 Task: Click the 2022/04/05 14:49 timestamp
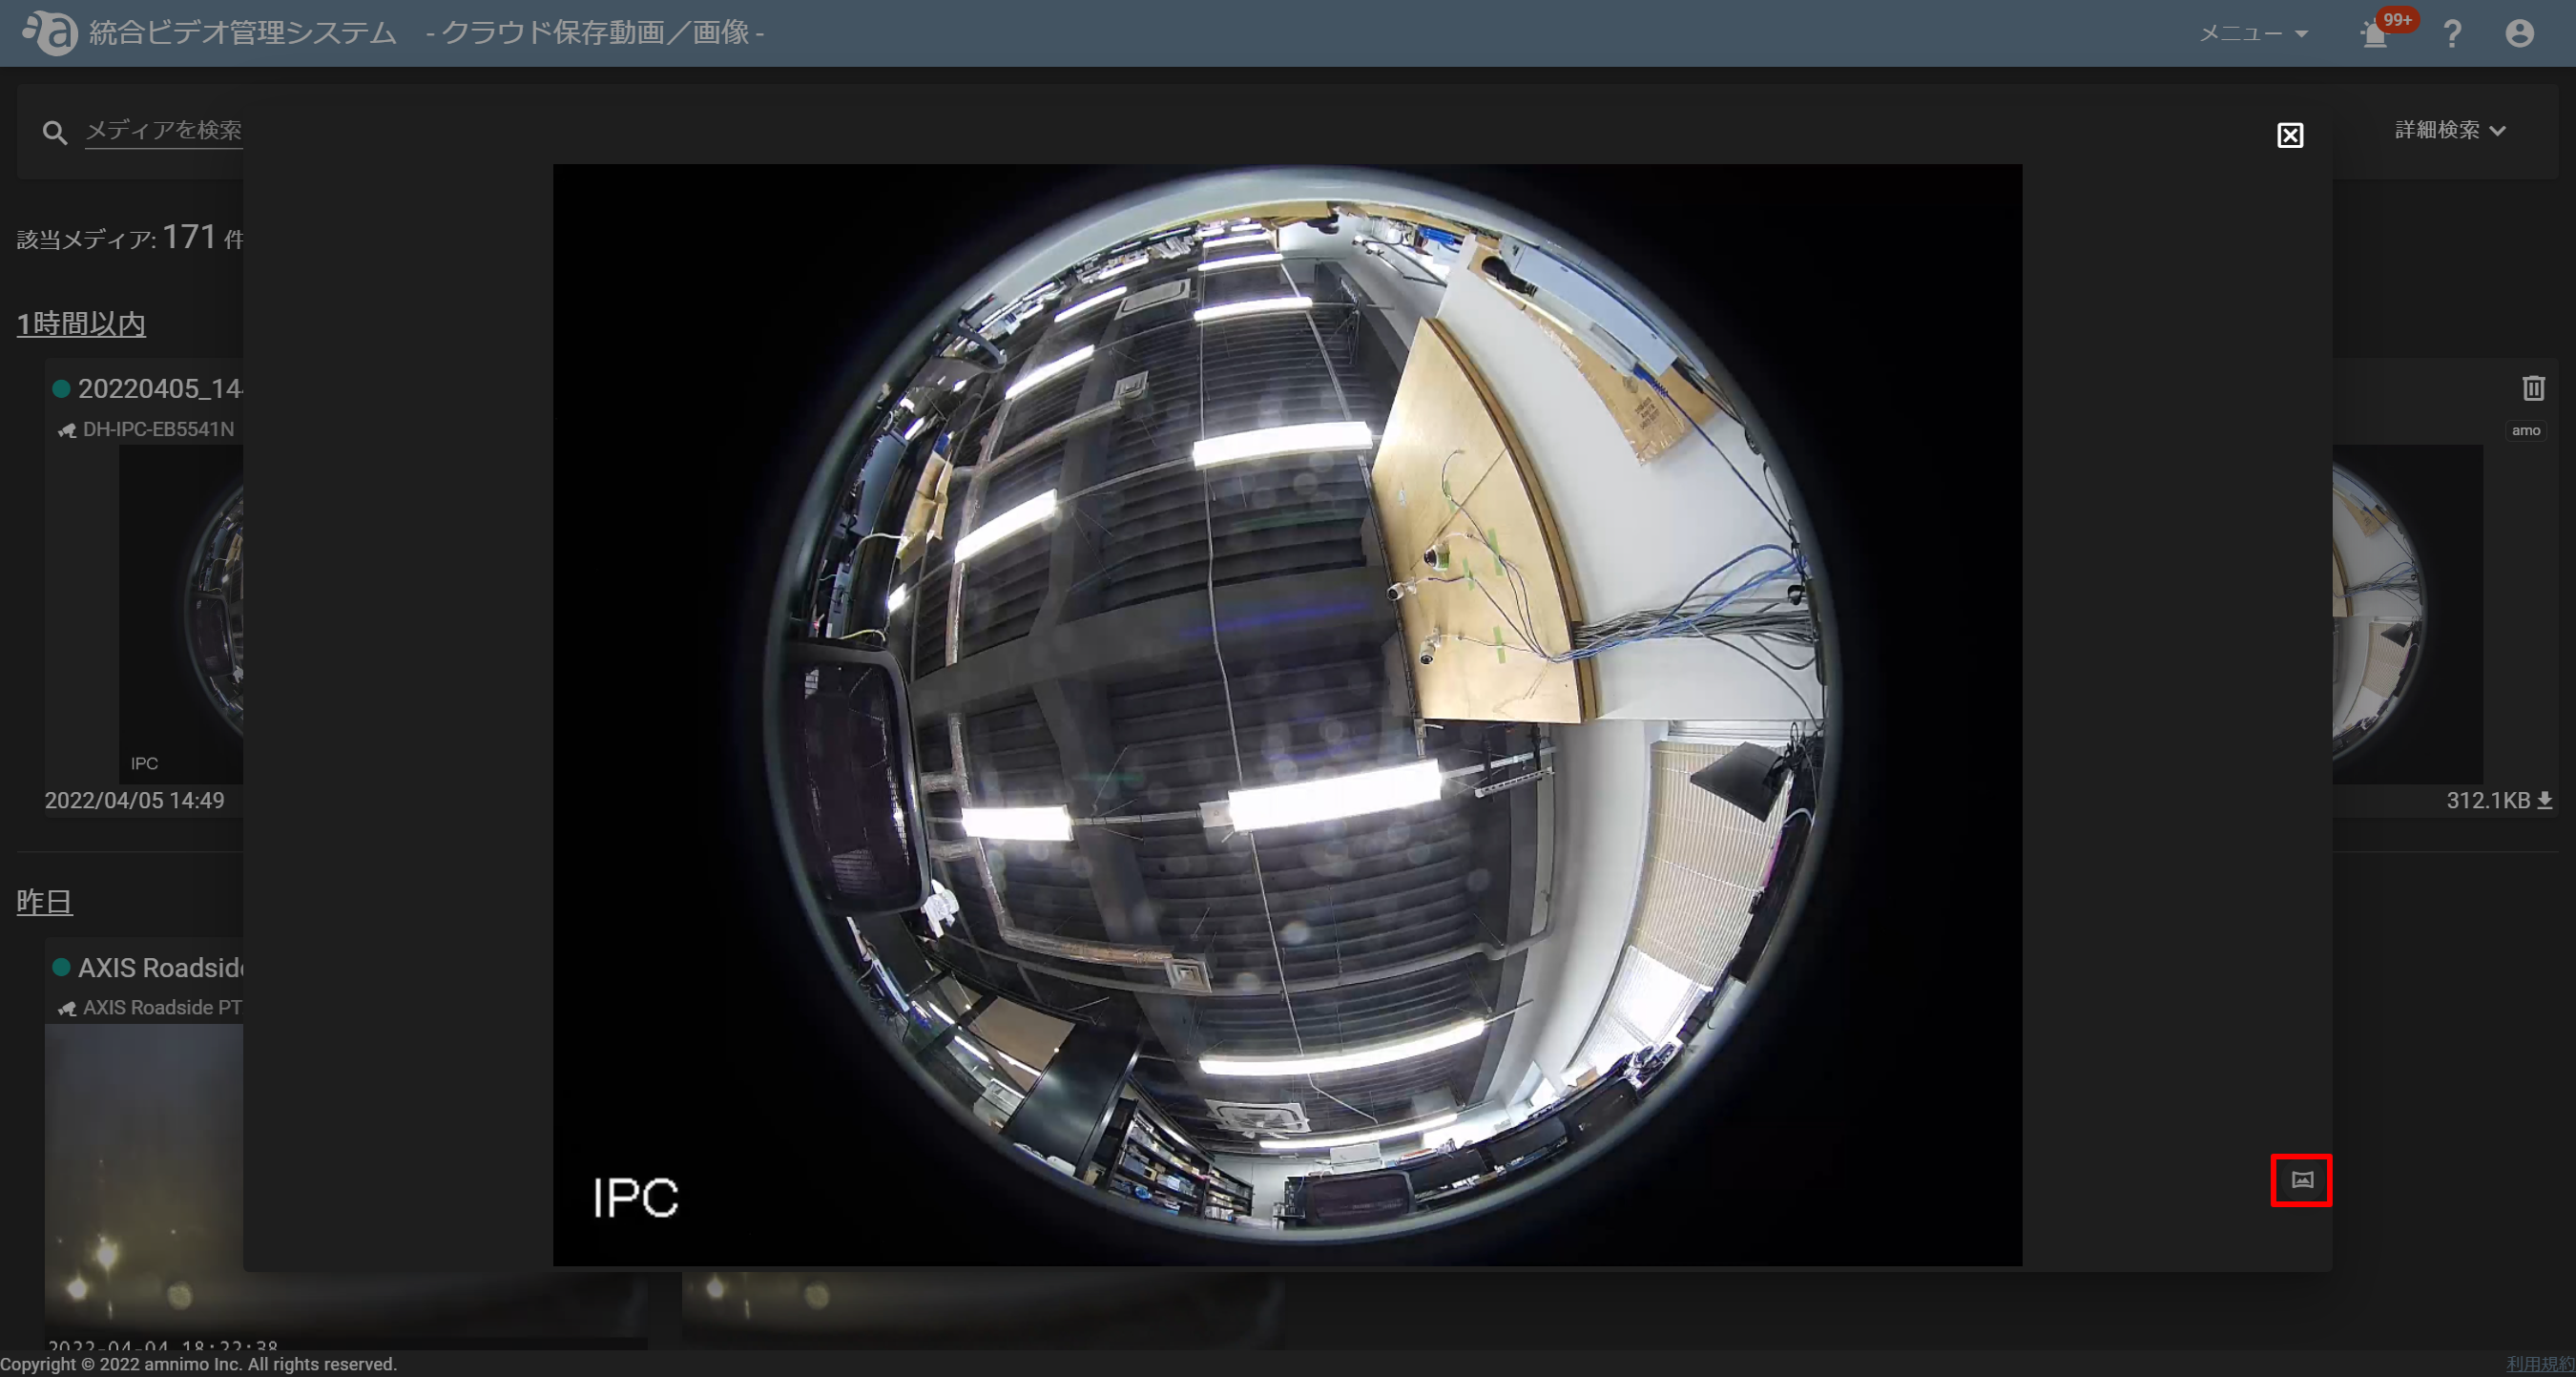134,800
